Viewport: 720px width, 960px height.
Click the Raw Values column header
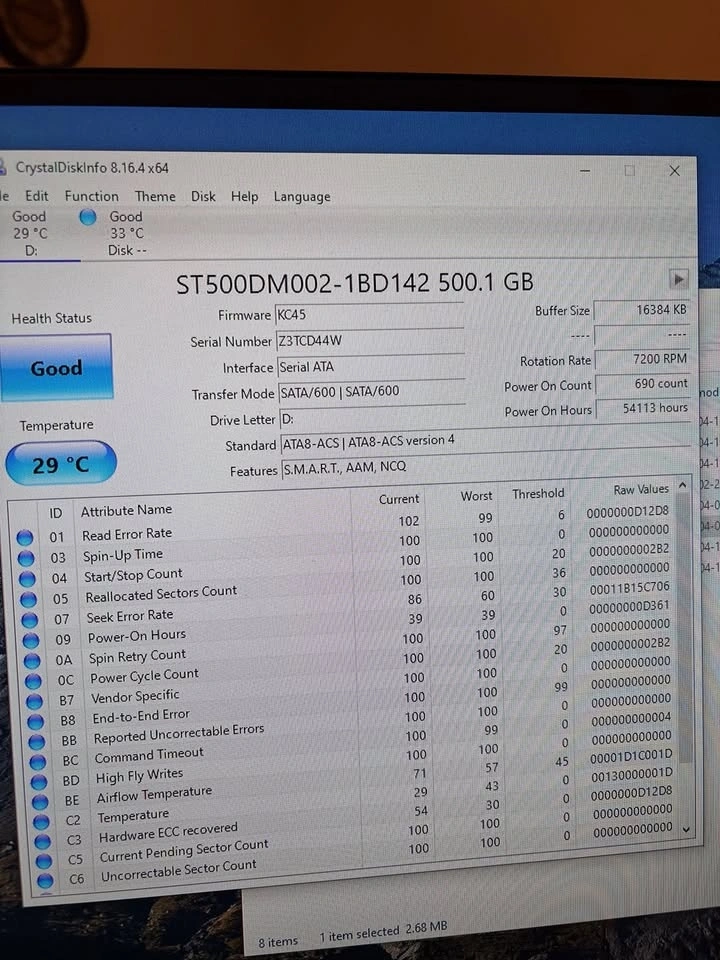tap(640, 490)
